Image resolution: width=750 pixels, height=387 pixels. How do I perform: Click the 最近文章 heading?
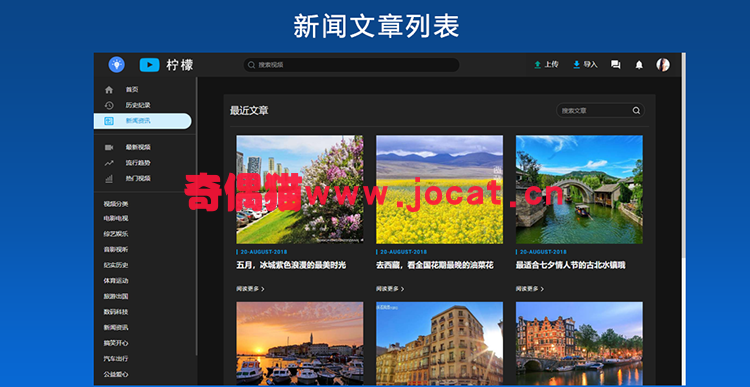tap(249, 111)
